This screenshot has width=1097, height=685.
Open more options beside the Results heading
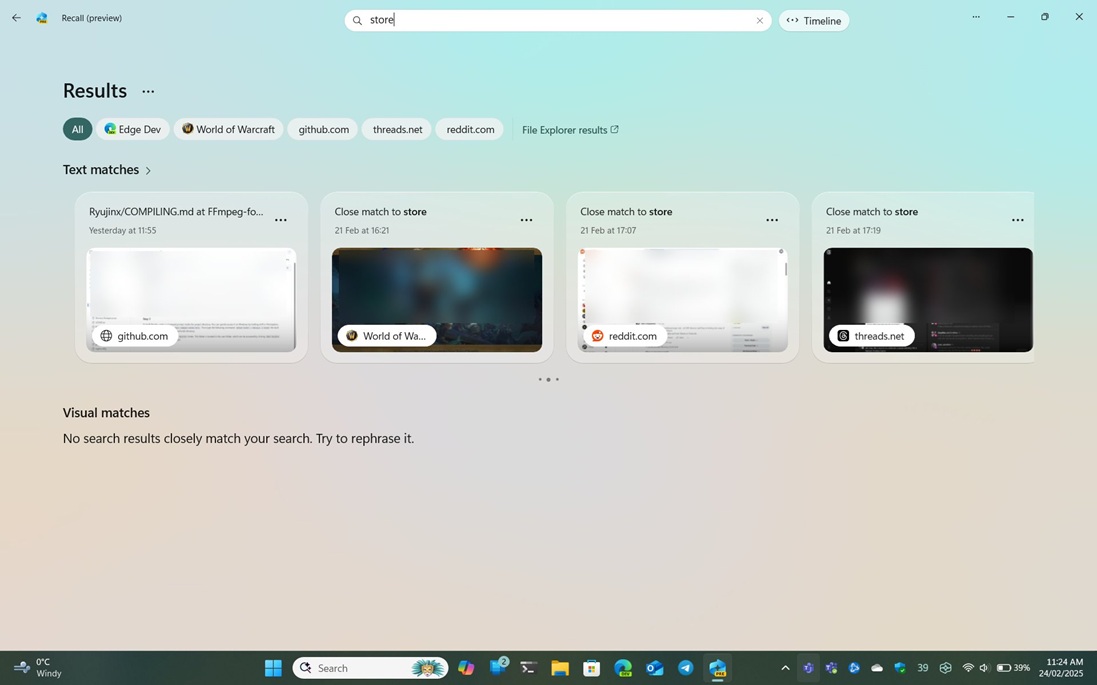(x=148, y=91)
